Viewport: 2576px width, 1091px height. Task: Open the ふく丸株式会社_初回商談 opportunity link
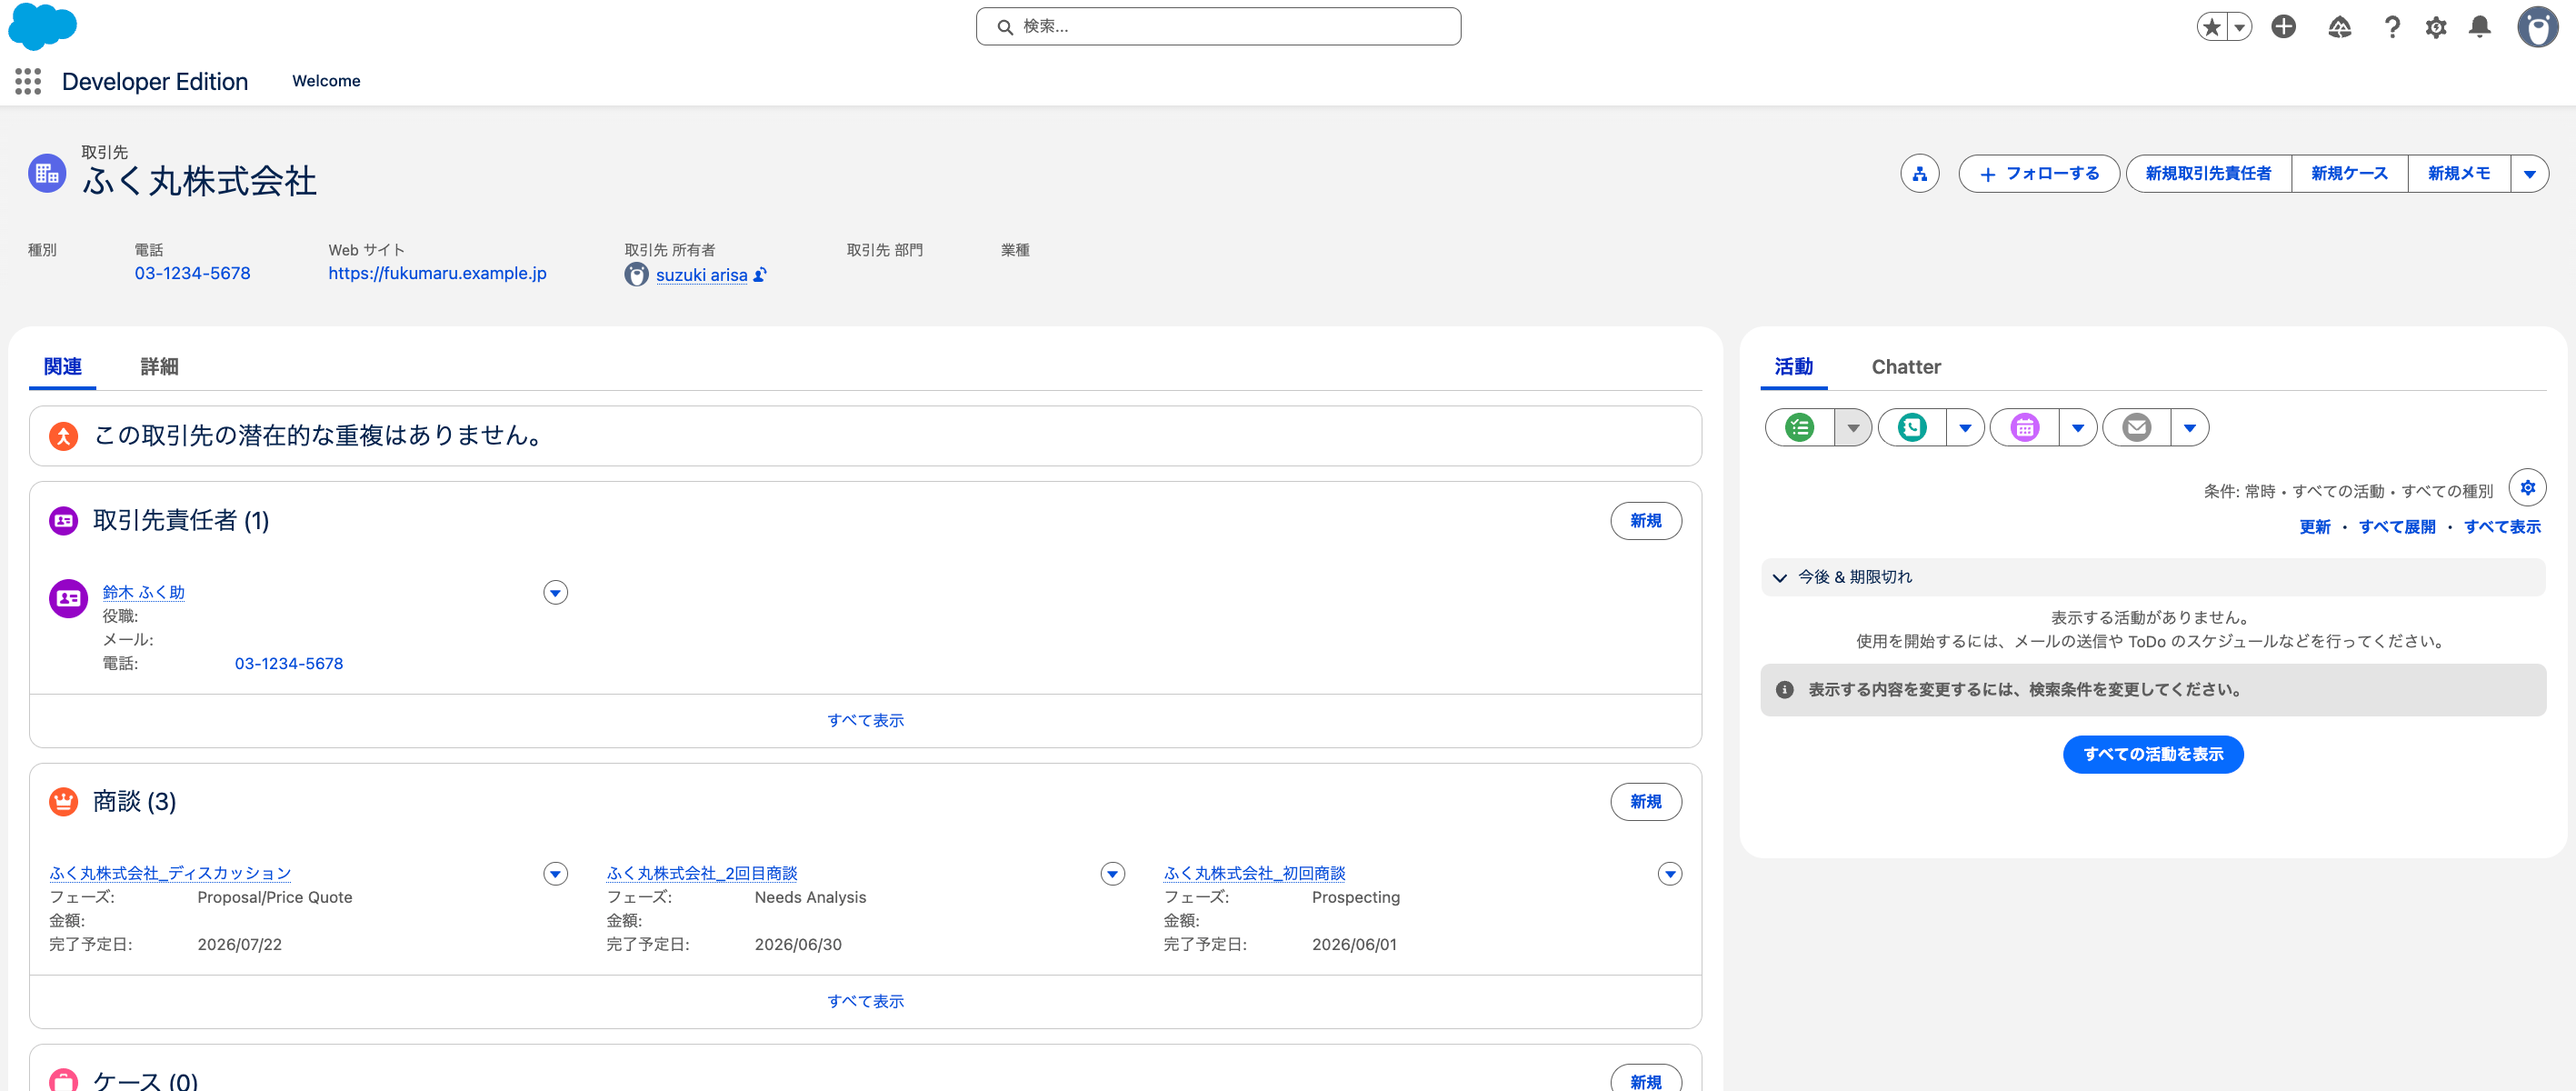pos(1254,874)
